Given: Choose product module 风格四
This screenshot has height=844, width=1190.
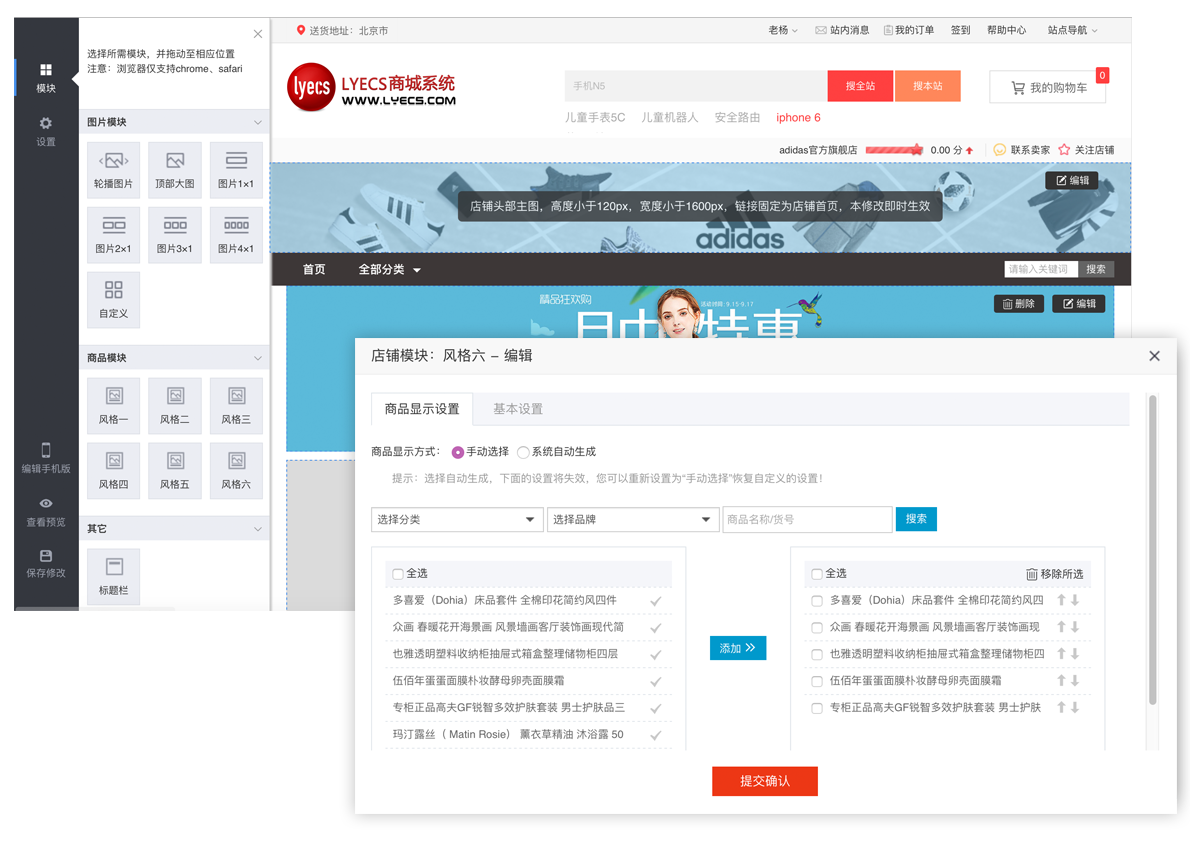Looking at the screenshot, I should pos(113,470).
